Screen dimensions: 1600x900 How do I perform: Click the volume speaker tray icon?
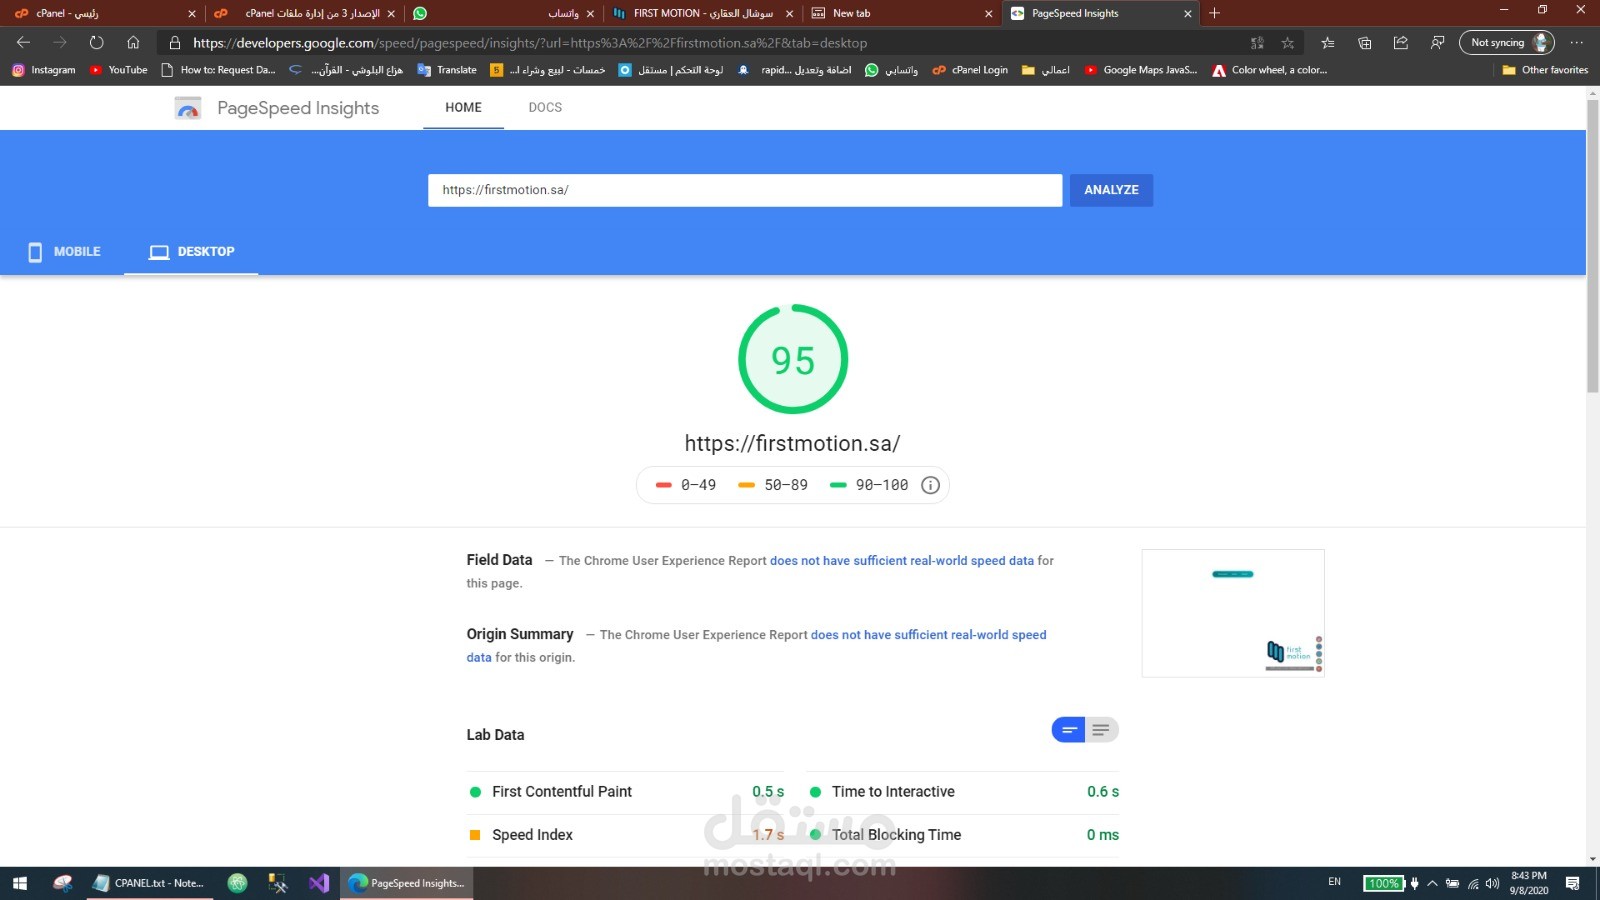pyautogui.click(x=1492, y=883)
